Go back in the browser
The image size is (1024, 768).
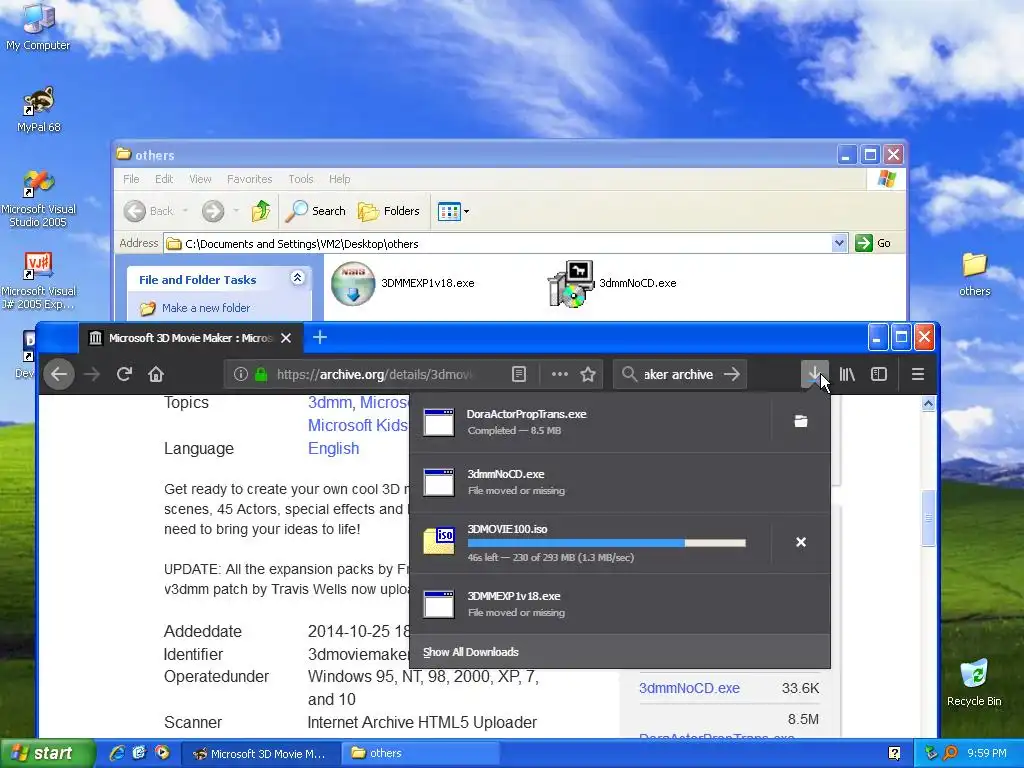tap(59, 374)
